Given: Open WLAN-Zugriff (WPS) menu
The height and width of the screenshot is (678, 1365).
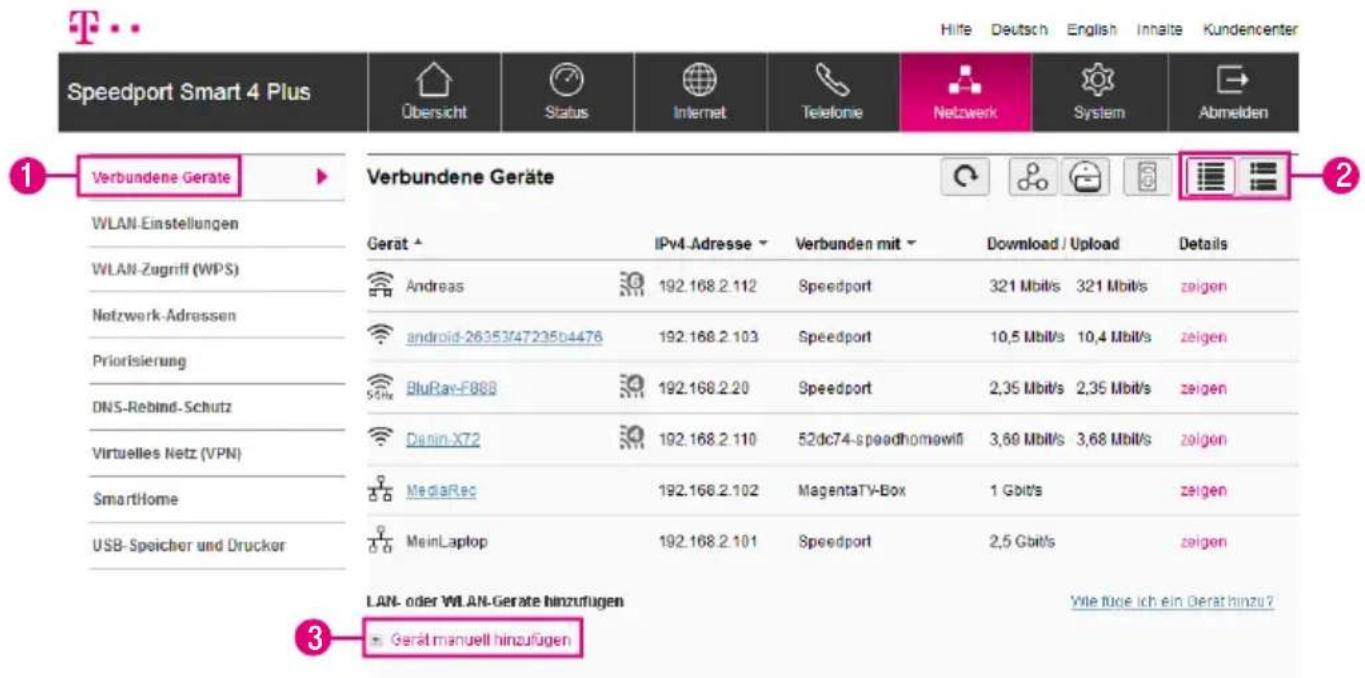Looking at the screenshot, I should click(217, 270).
